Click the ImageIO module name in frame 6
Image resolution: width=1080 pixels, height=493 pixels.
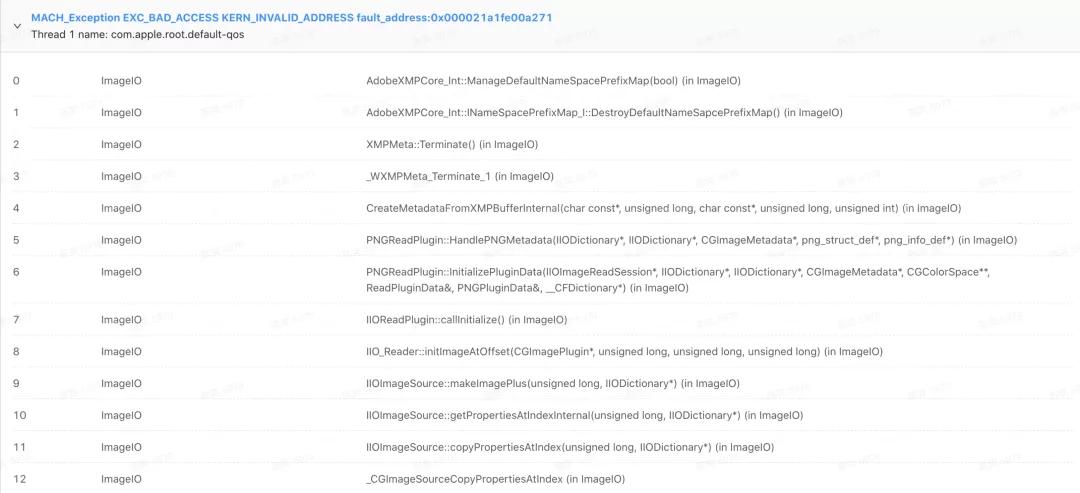[121, 272]
